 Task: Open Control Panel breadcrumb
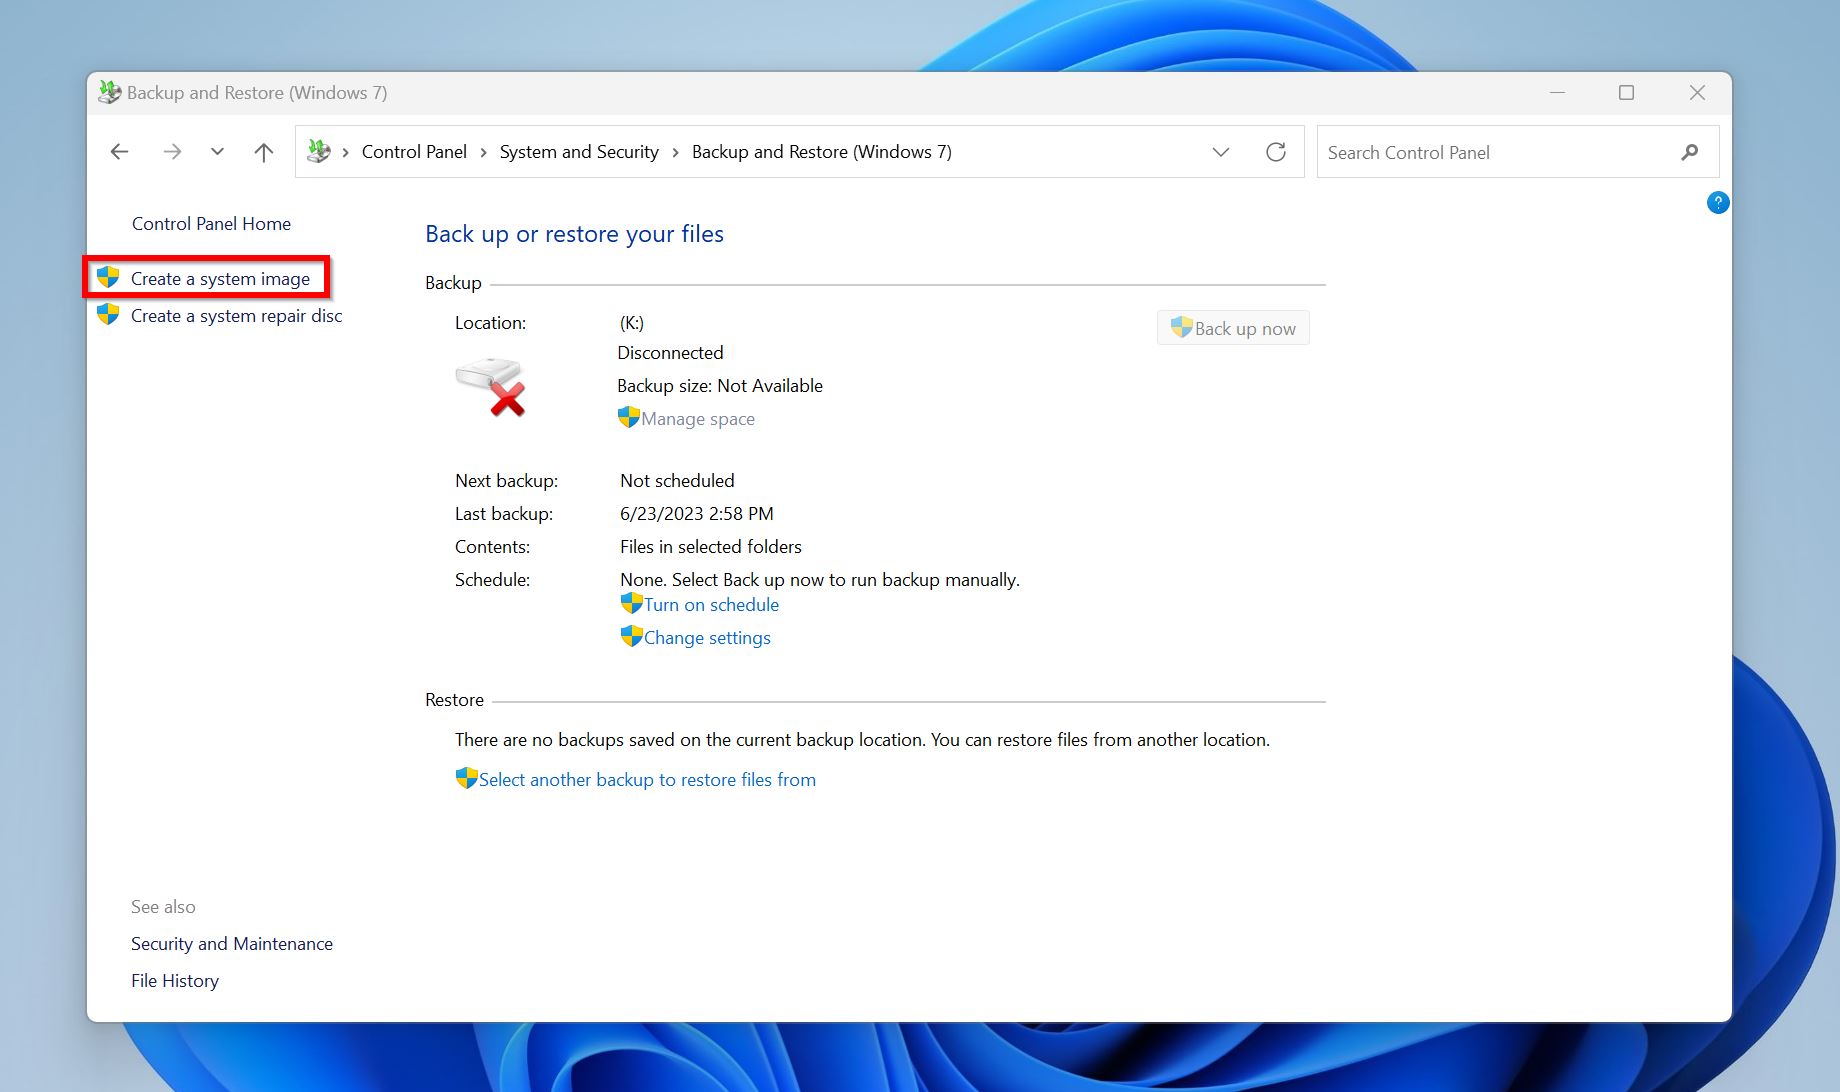point(414,152)
